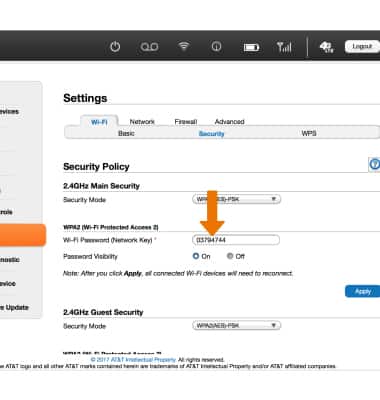Open the Network tab
This screenshot has width=380, height=400.
142,122
